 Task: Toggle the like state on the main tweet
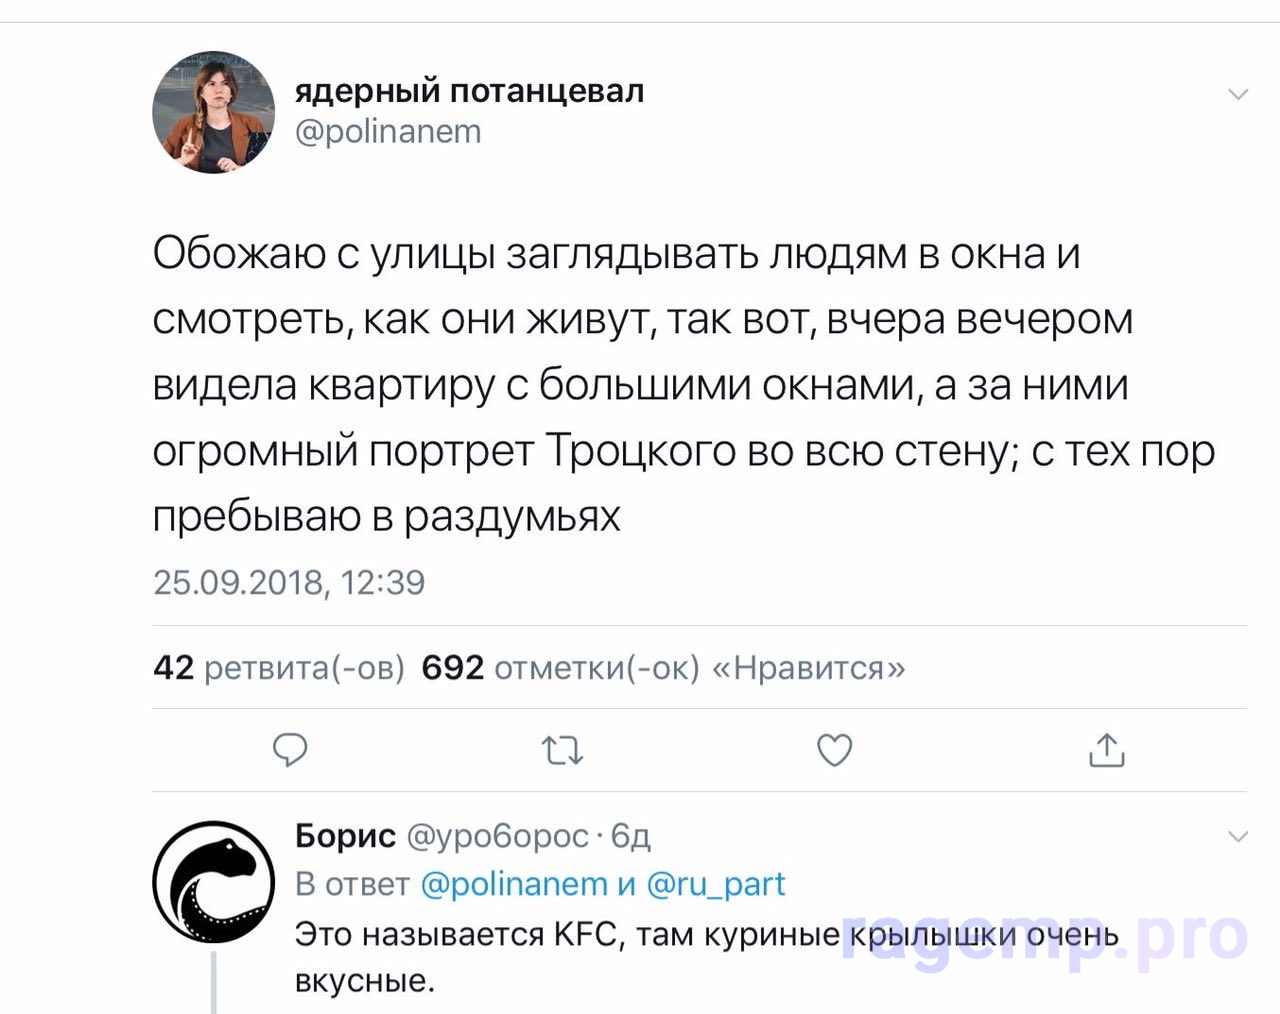(834, 749)
